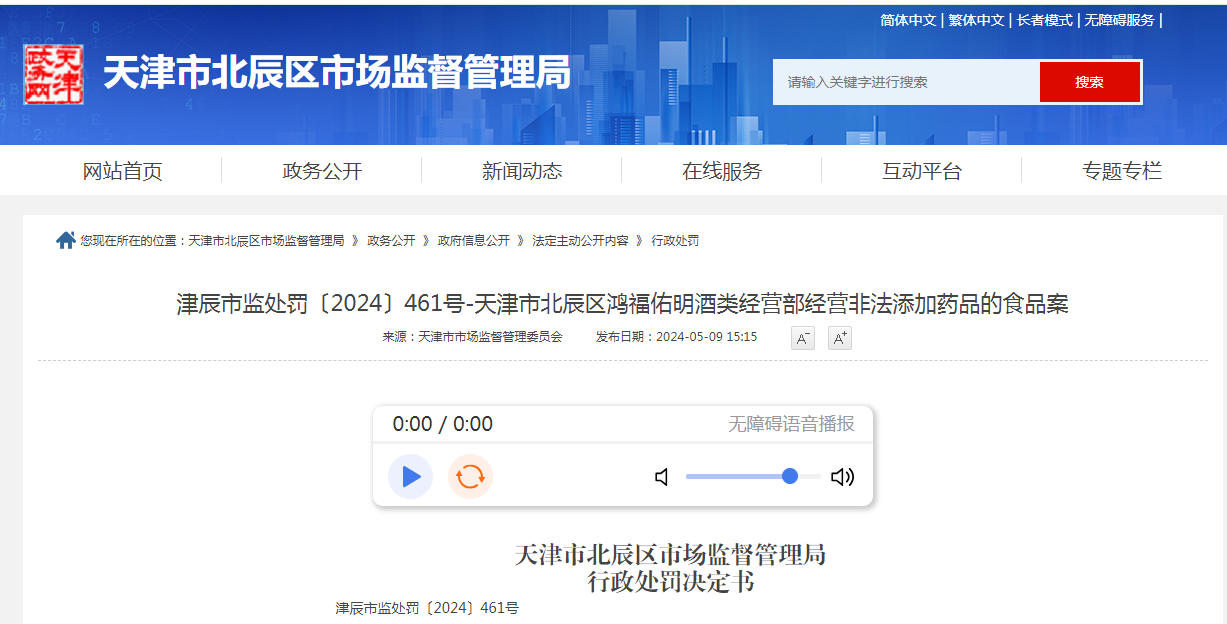Screen dimensions: 1227x624
Task: Click the publish date 2024-05-09 15:15
Action: (706, 337)
